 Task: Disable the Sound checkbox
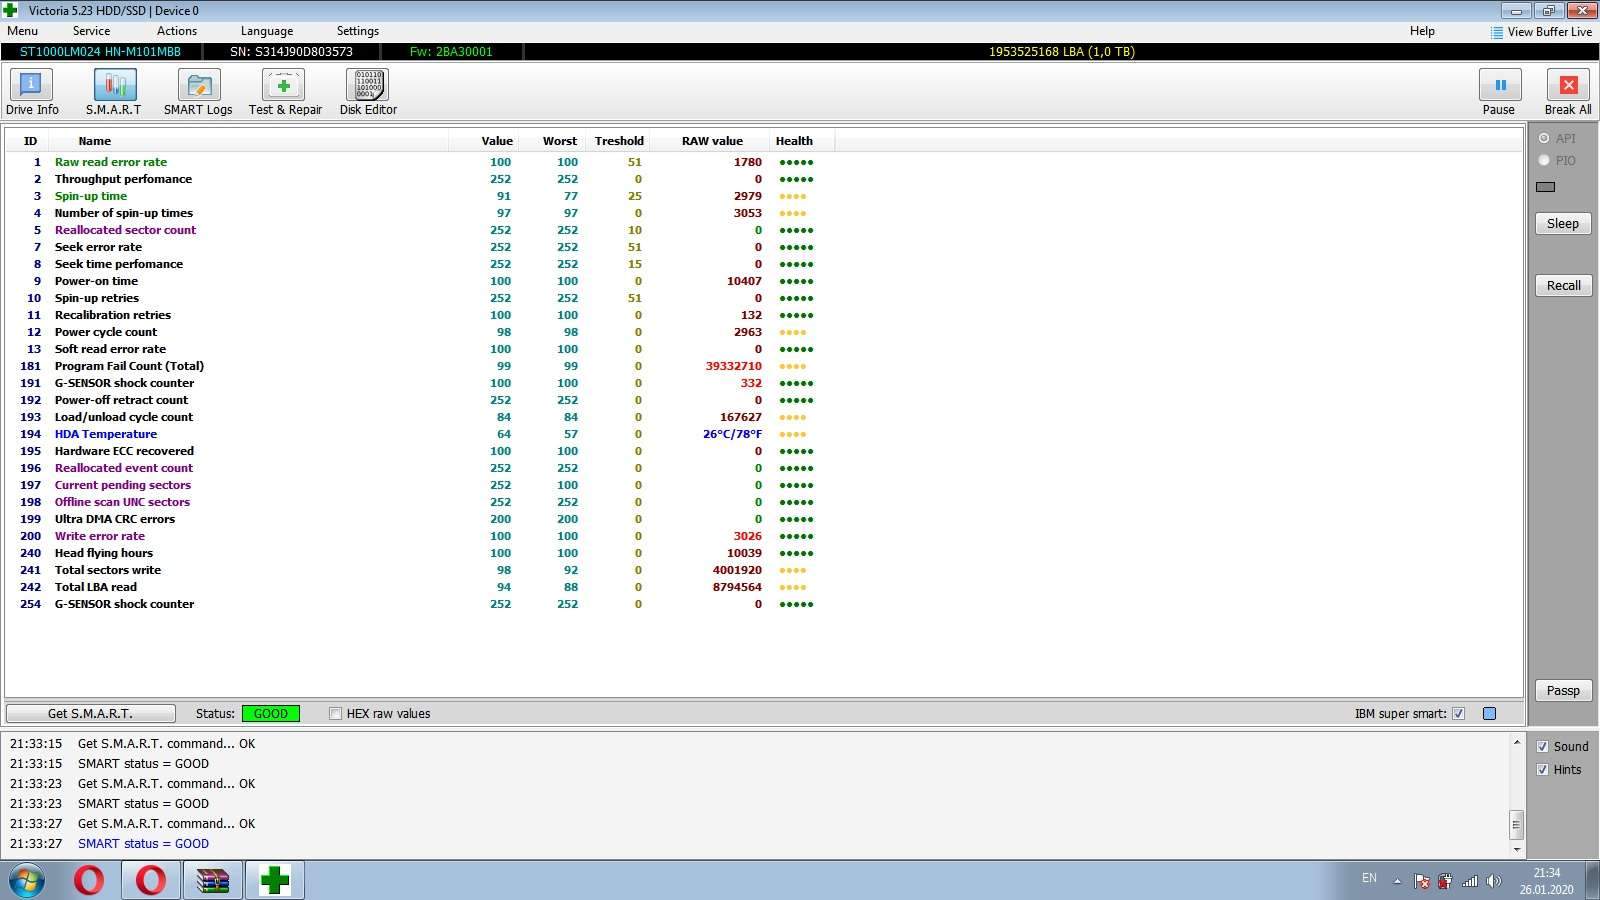pos(1543,747)
